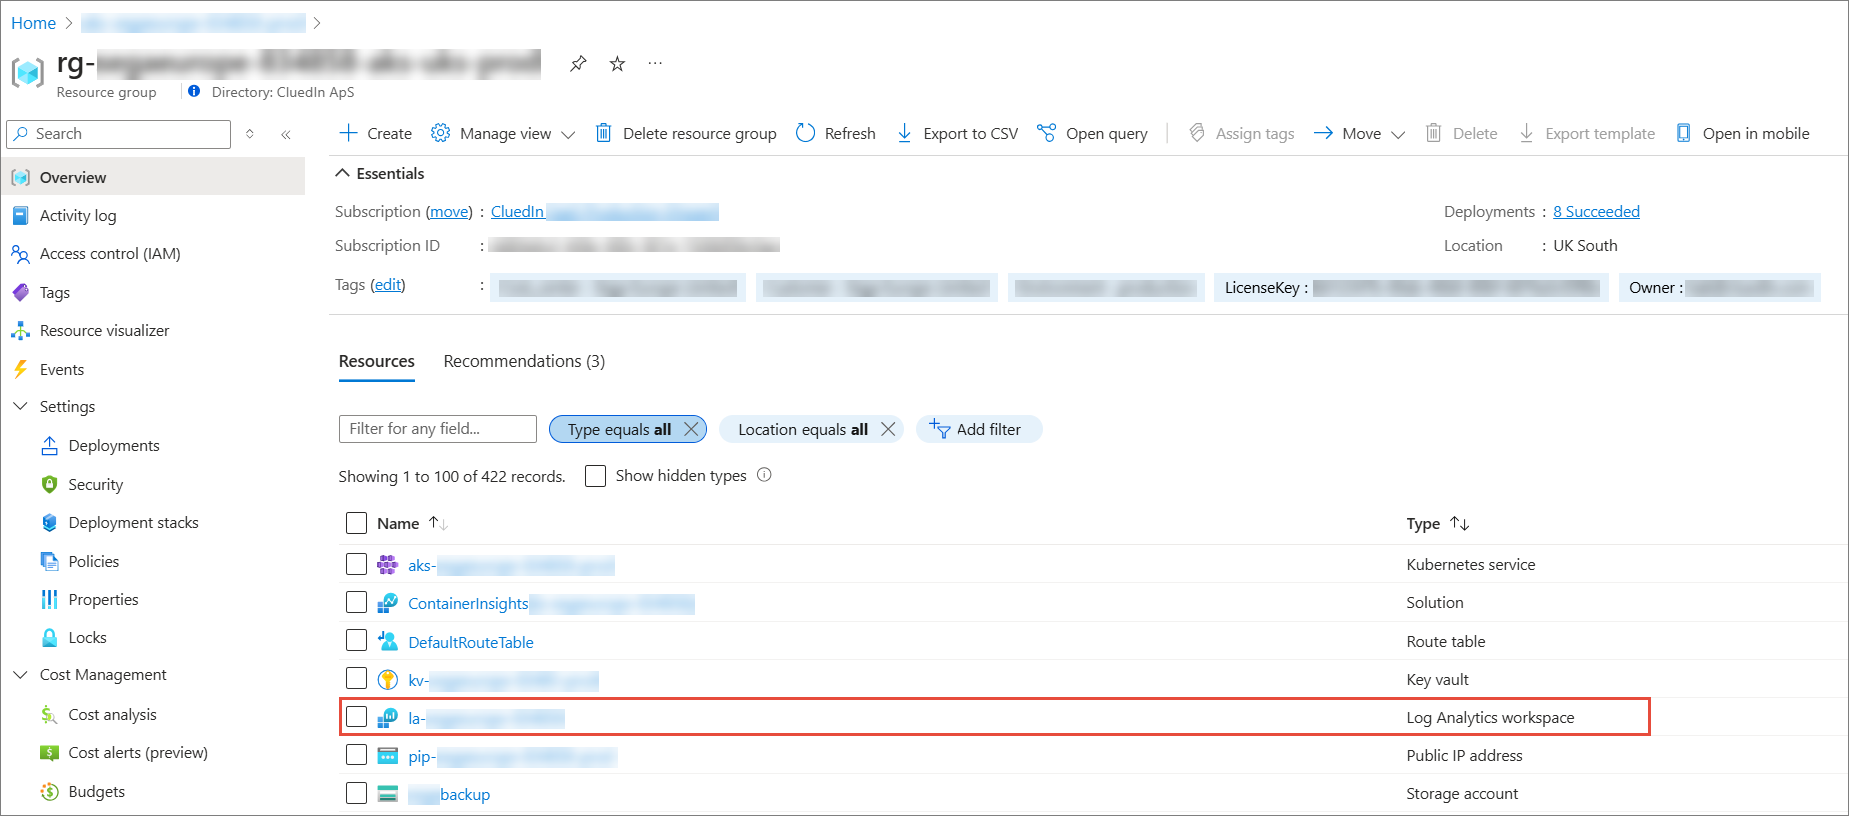Open Cost alerts (preview)
This screenshot has height=816, width=1849.
138,752
